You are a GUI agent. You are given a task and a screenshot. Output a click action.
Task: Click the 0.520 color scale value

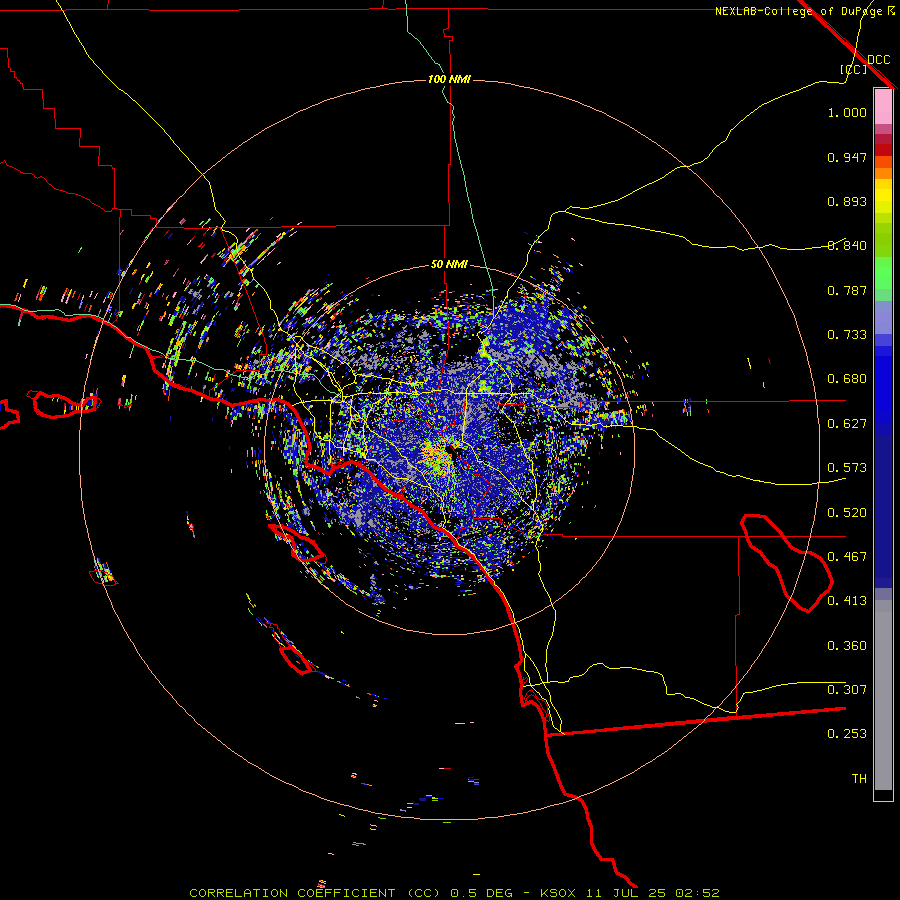point(847,513)
